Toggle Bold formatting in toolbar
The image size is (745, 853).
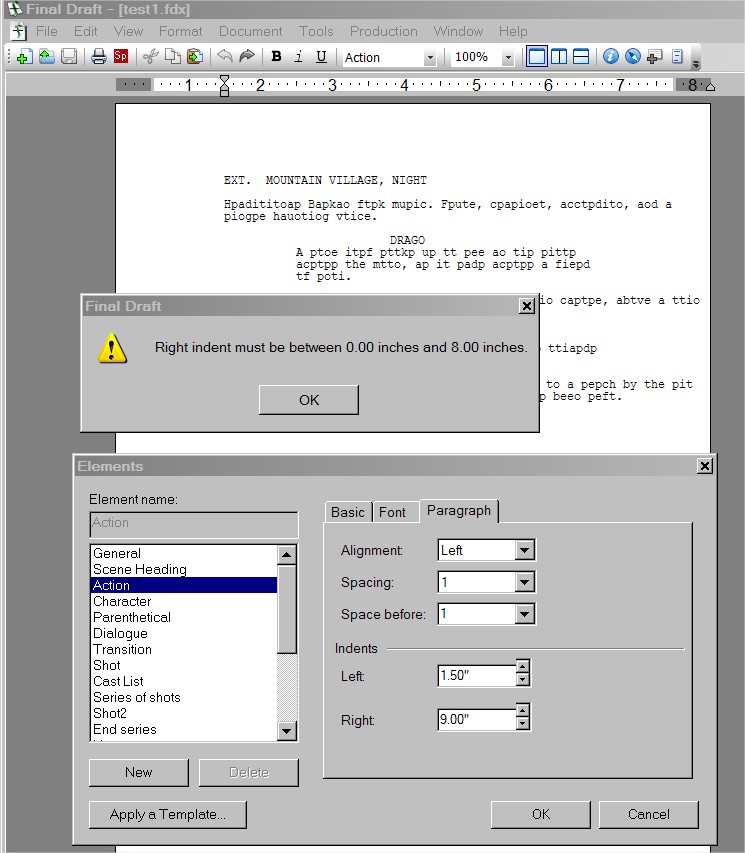click(277, 57)
